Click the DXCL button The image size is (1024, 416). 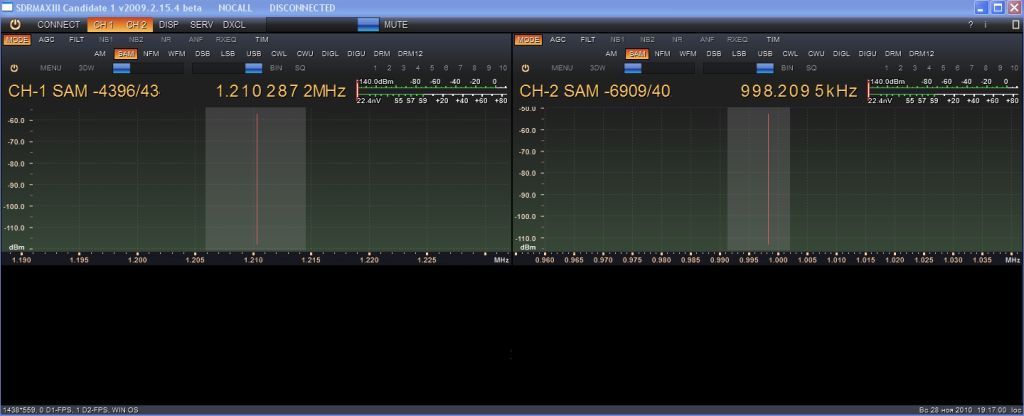(x=234, y=24)
